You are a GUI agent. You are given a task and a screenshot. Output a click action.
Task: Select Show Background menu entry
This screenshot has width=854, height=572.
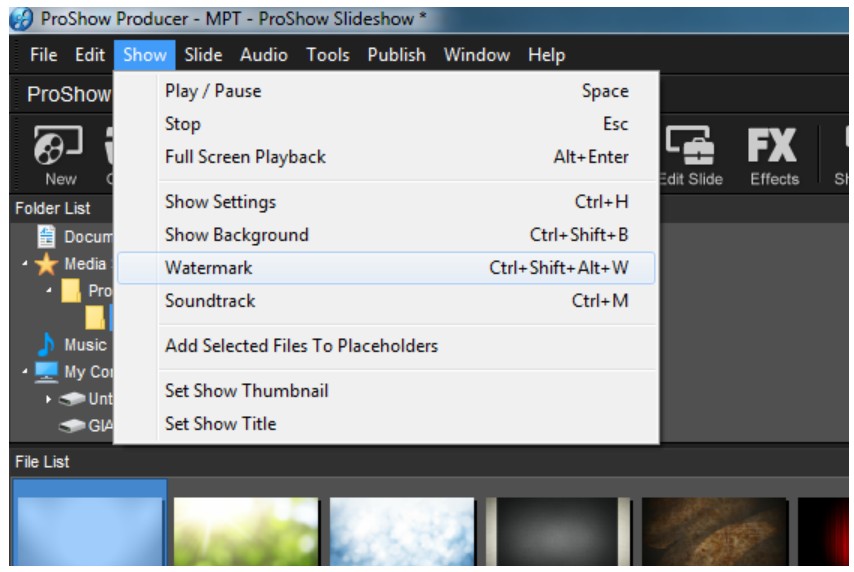(386, 235)
